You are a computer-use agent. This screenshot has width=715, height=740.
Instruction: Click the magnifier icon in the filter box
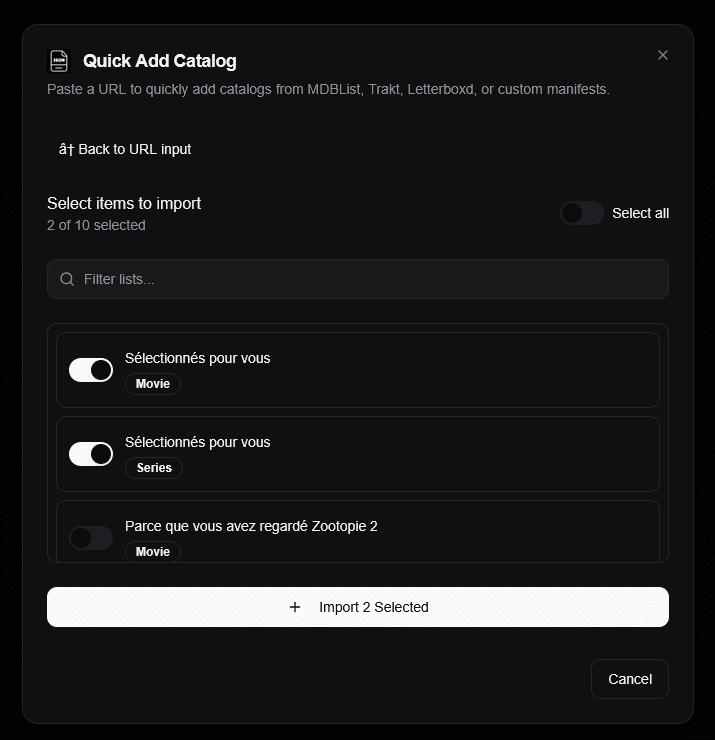point(67,279)
